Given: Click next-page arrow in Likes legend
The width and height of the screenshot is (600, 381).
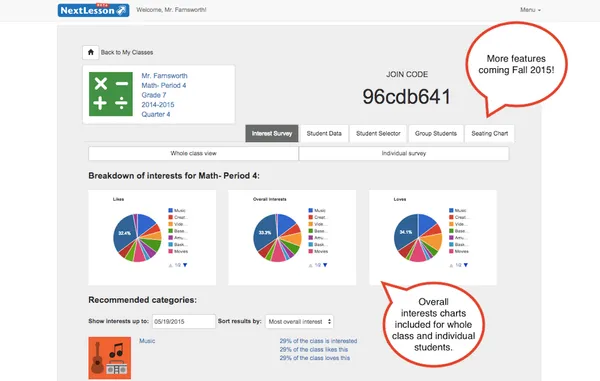Looking at the screenshot, I should coord(185,265).
